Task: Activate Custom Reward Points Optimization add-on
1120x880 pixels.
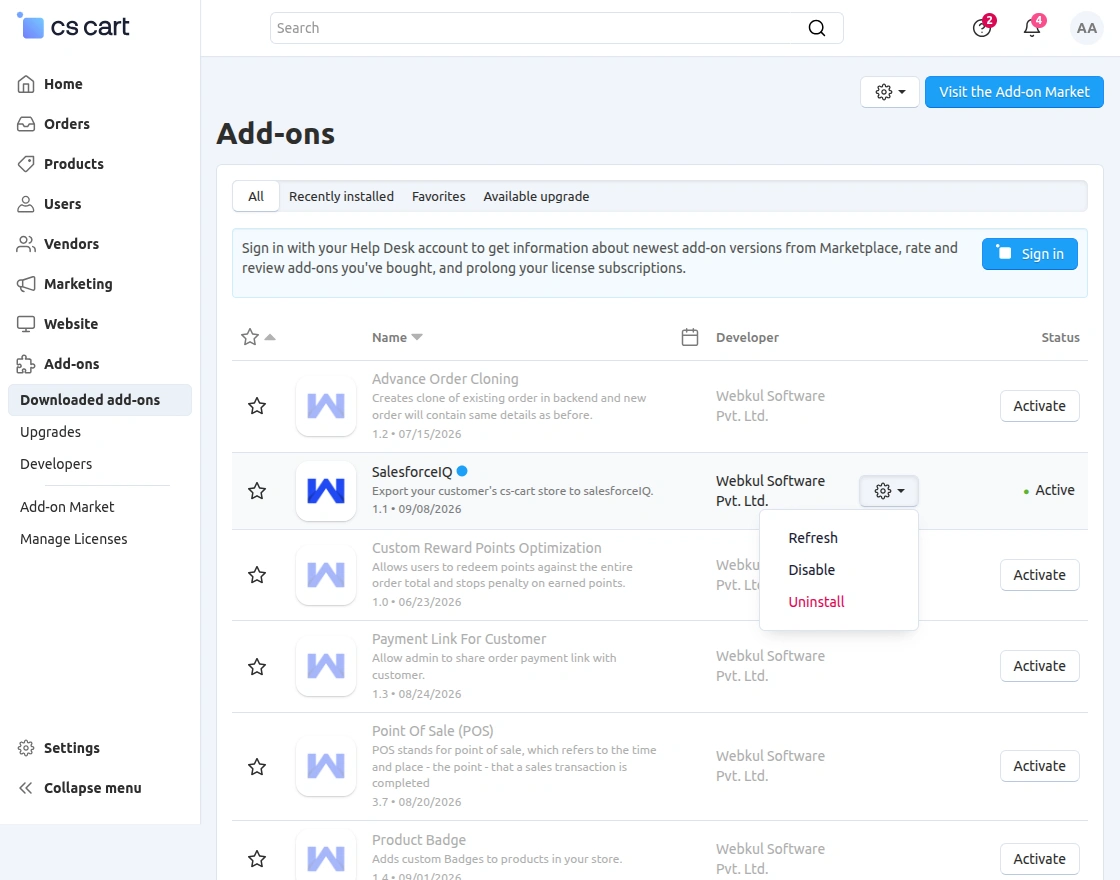Action: pyautogui.click(x=1039, y=575)
